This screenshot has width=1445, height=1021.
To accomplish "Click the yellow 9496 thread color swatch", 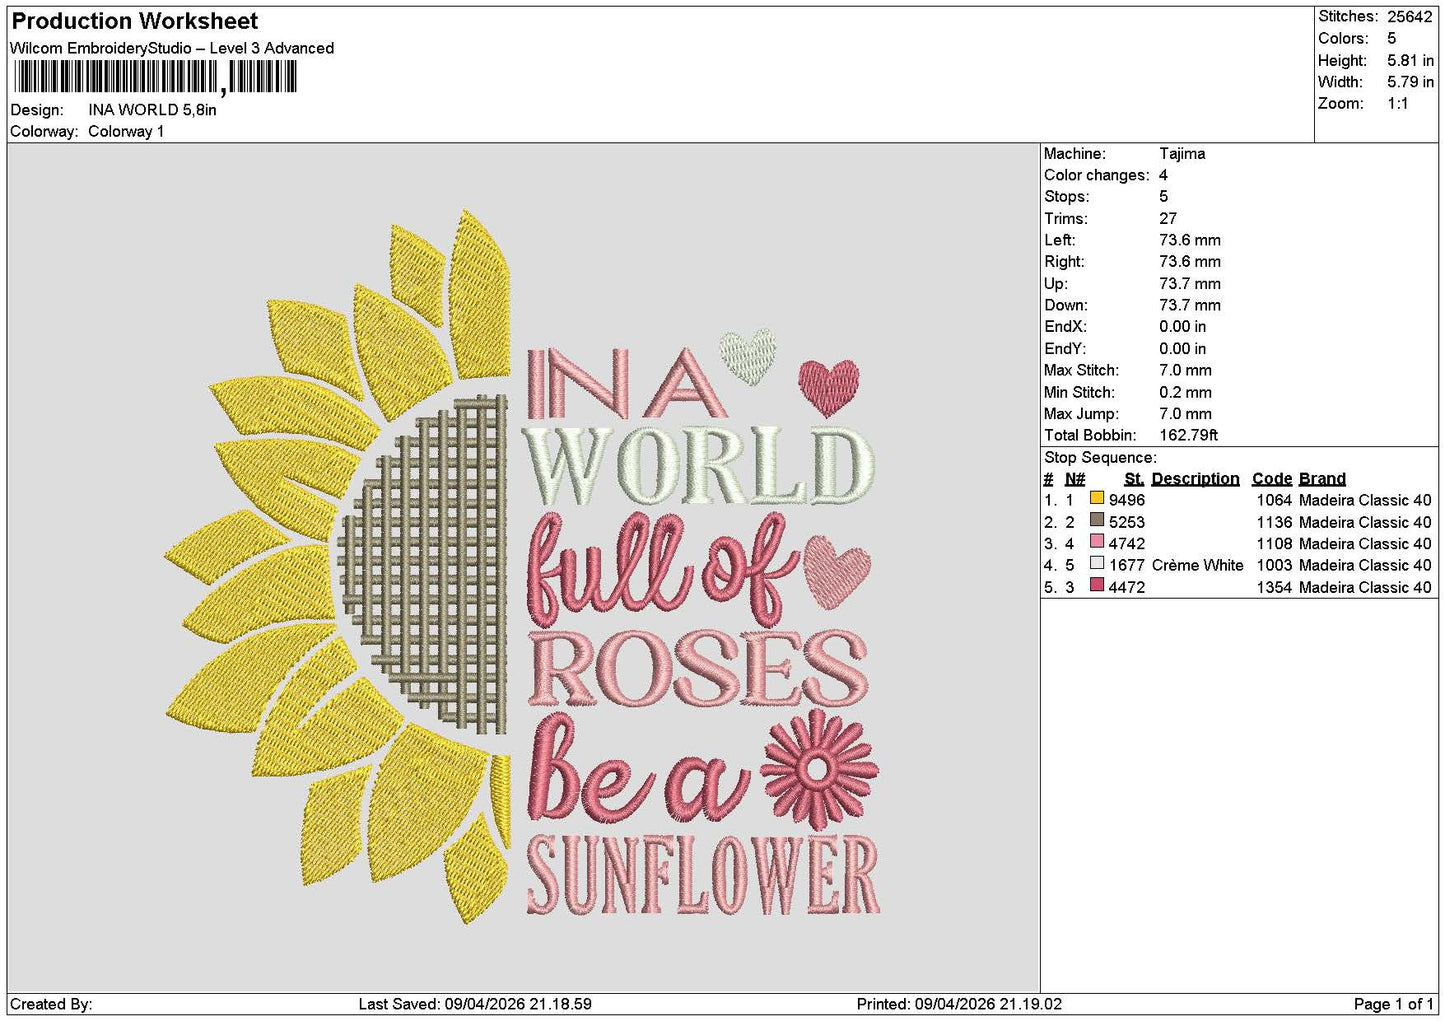I will 1097,499.
